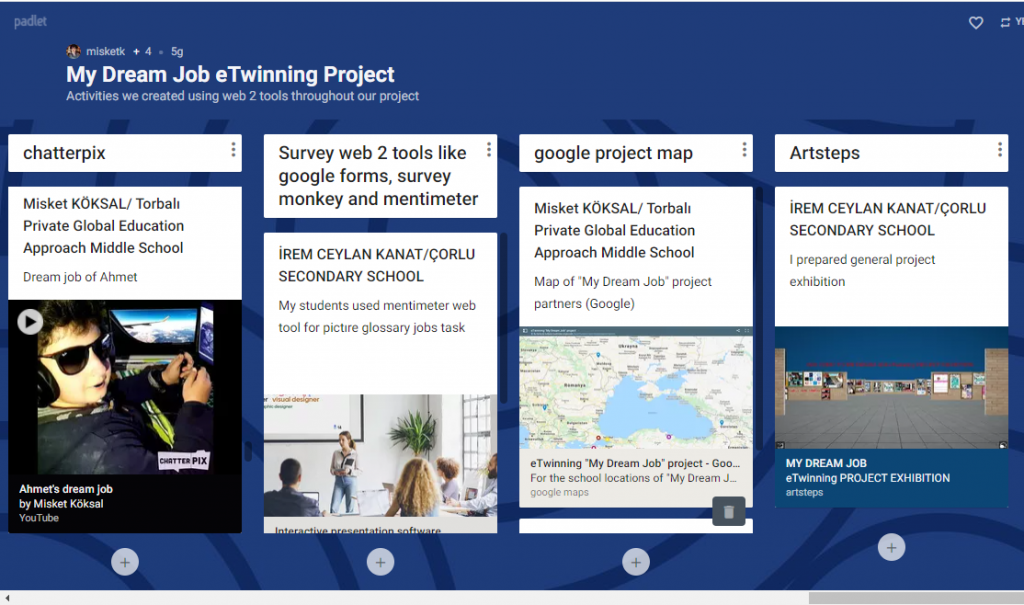Click the 'I prepared general project exhibition' text

pos(862,270)
